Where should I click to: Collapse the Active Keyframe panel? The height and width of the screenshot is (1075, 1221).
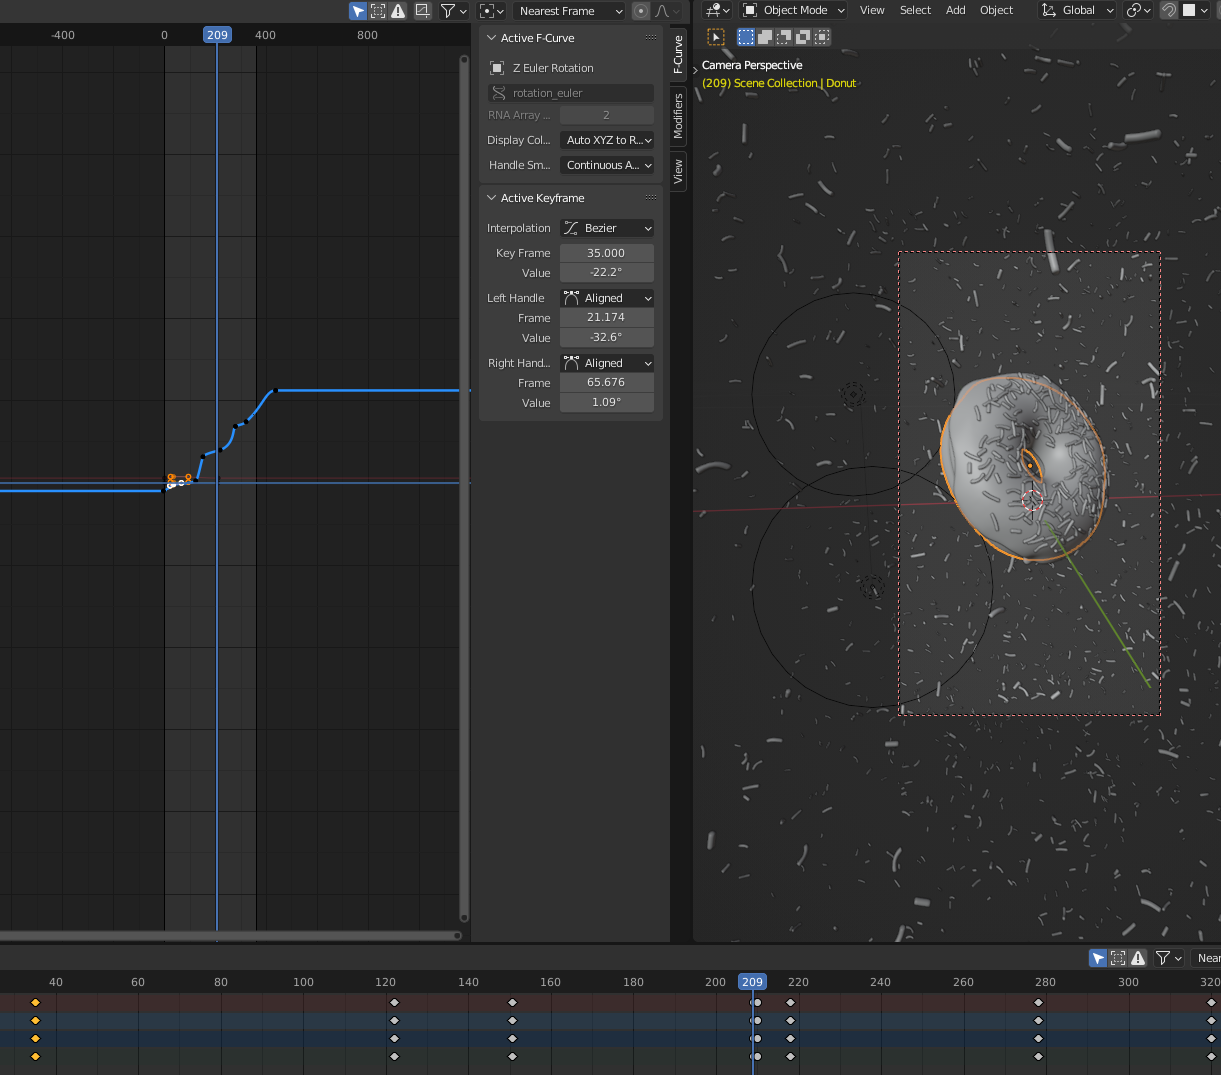[491, 198]
